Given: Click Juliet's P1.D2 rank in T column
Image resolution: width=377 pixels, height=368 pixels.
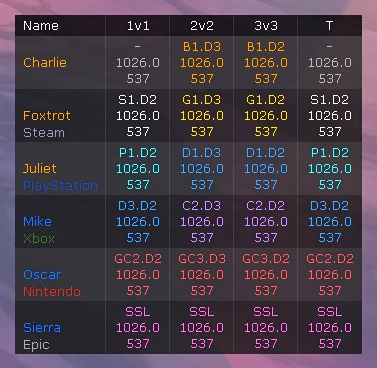Looking at the screenshot, I should tap(329, 153).
